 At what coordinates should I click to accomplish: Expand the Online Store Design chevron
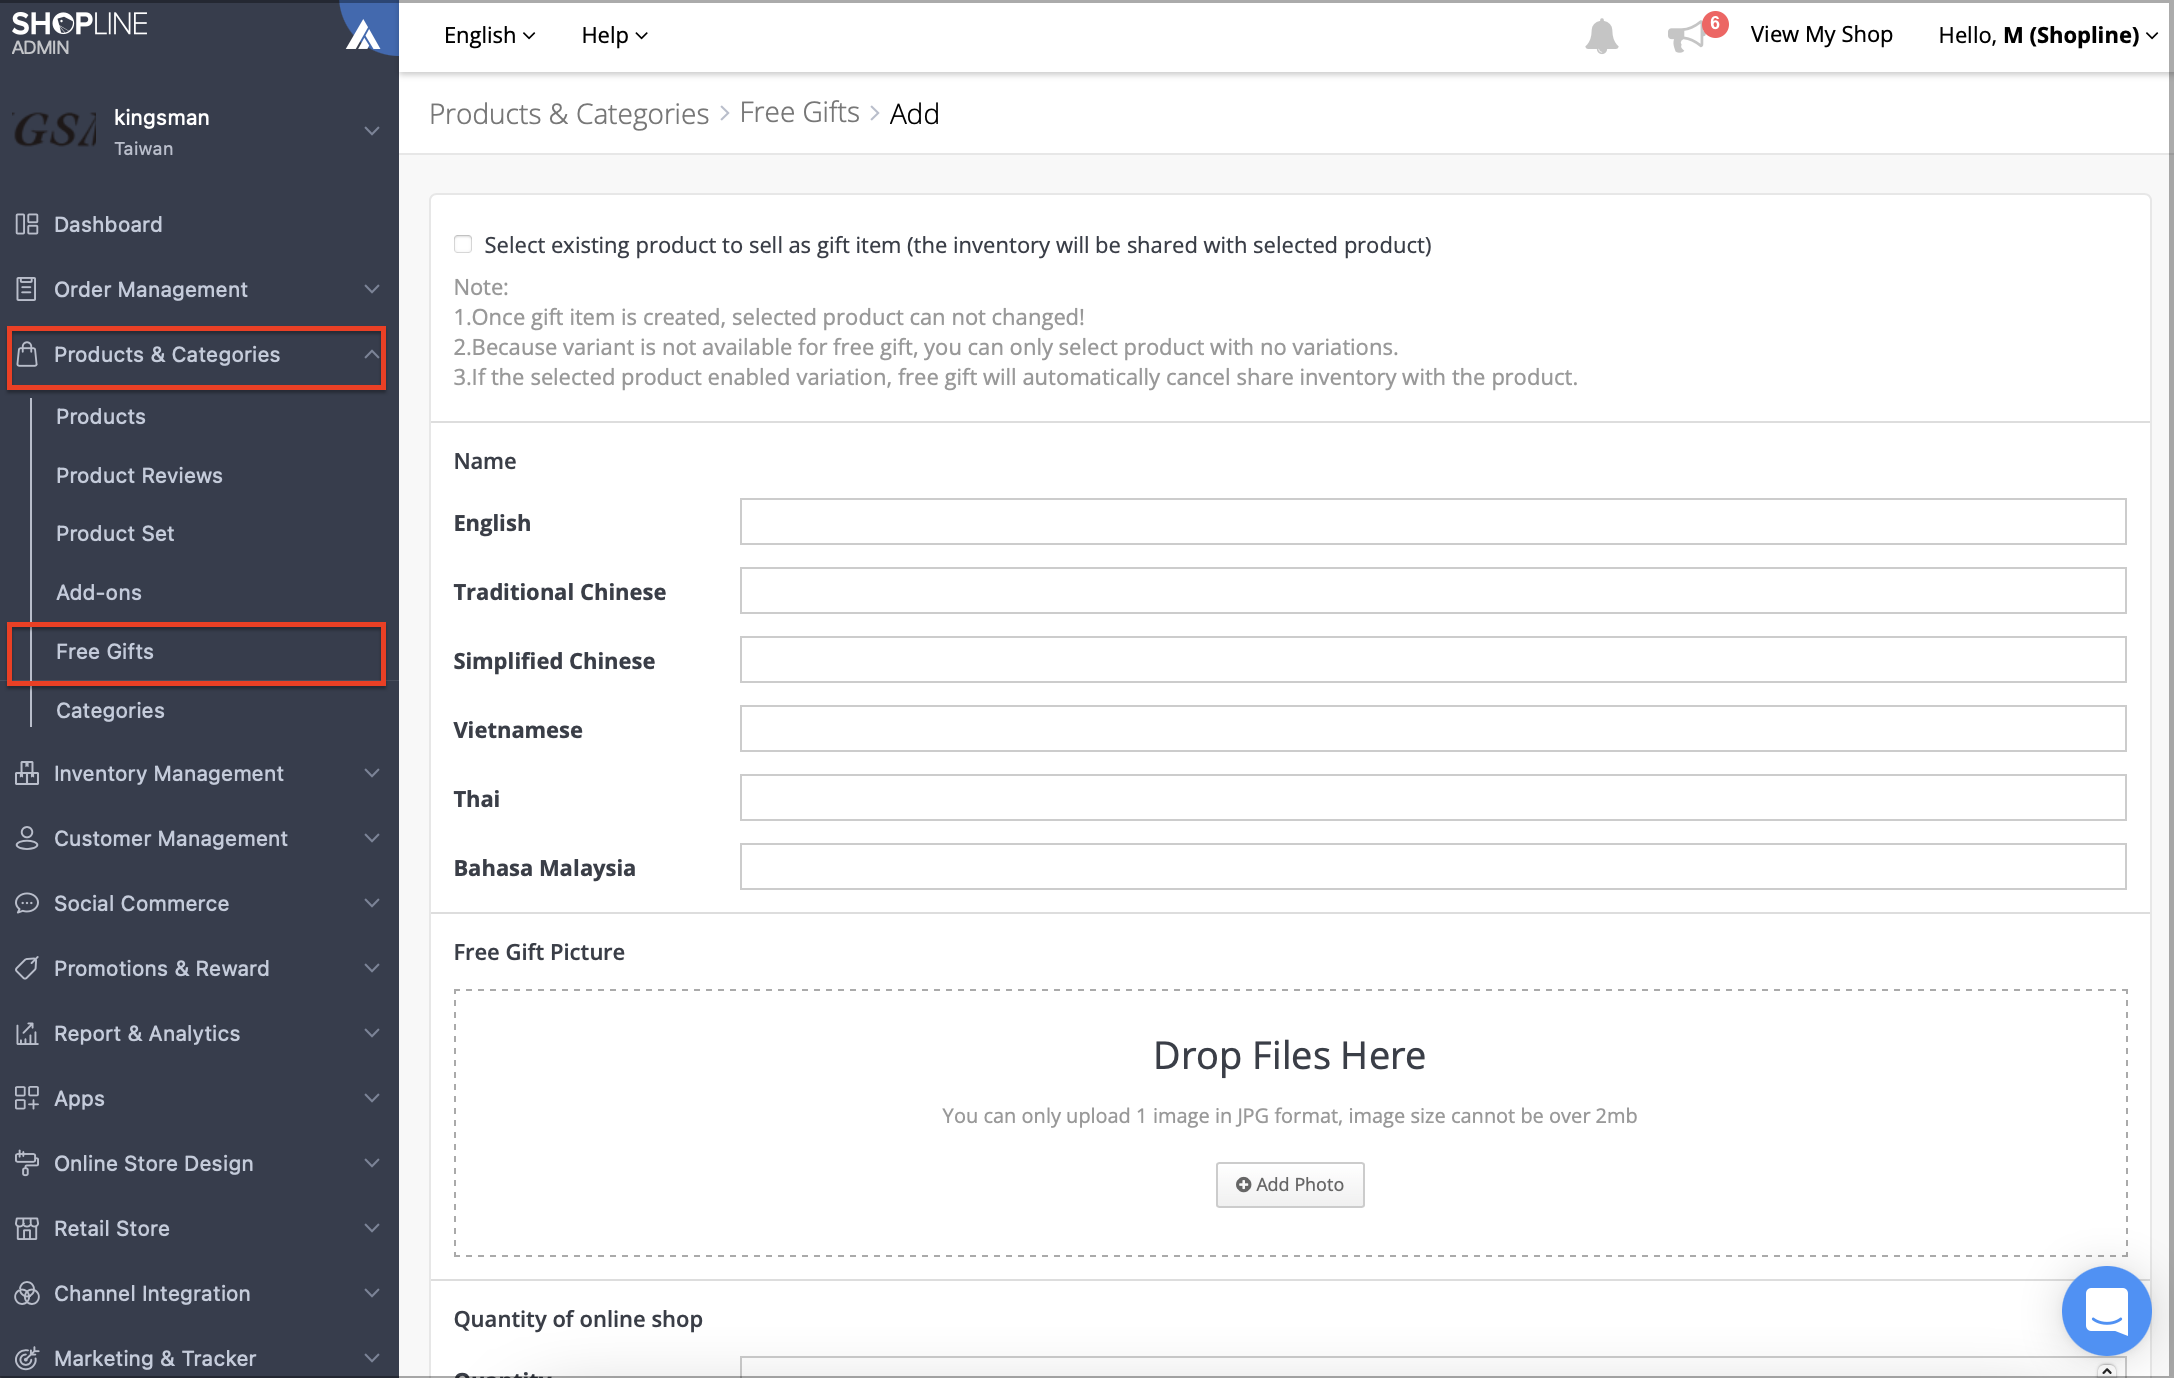(x=372, y=1163)
